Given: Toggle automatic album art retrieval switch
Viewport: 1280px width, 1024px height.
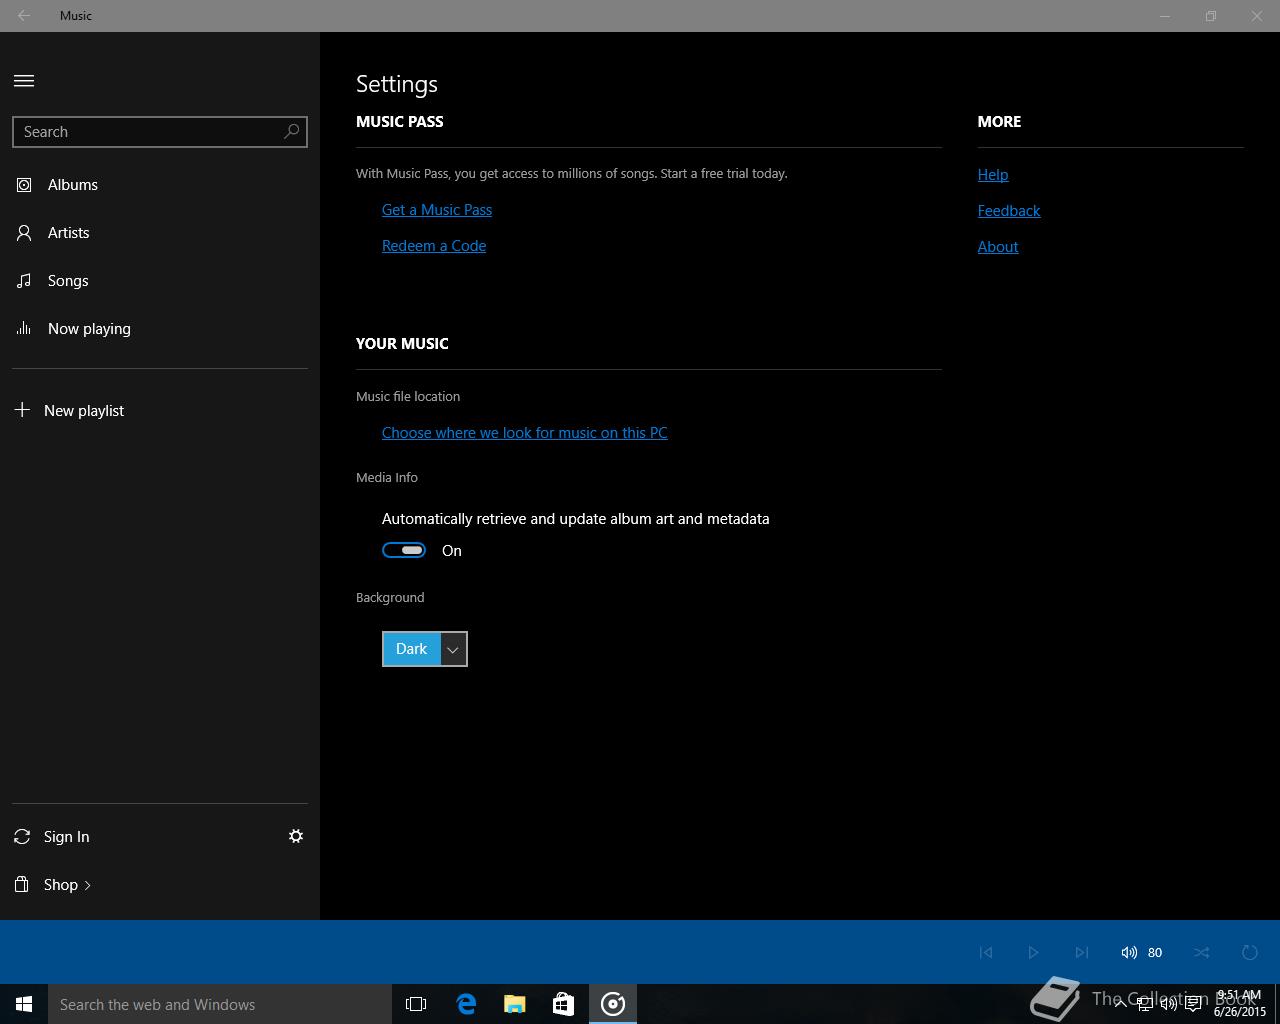Looking at the screenshot, I should pos(404,550).
